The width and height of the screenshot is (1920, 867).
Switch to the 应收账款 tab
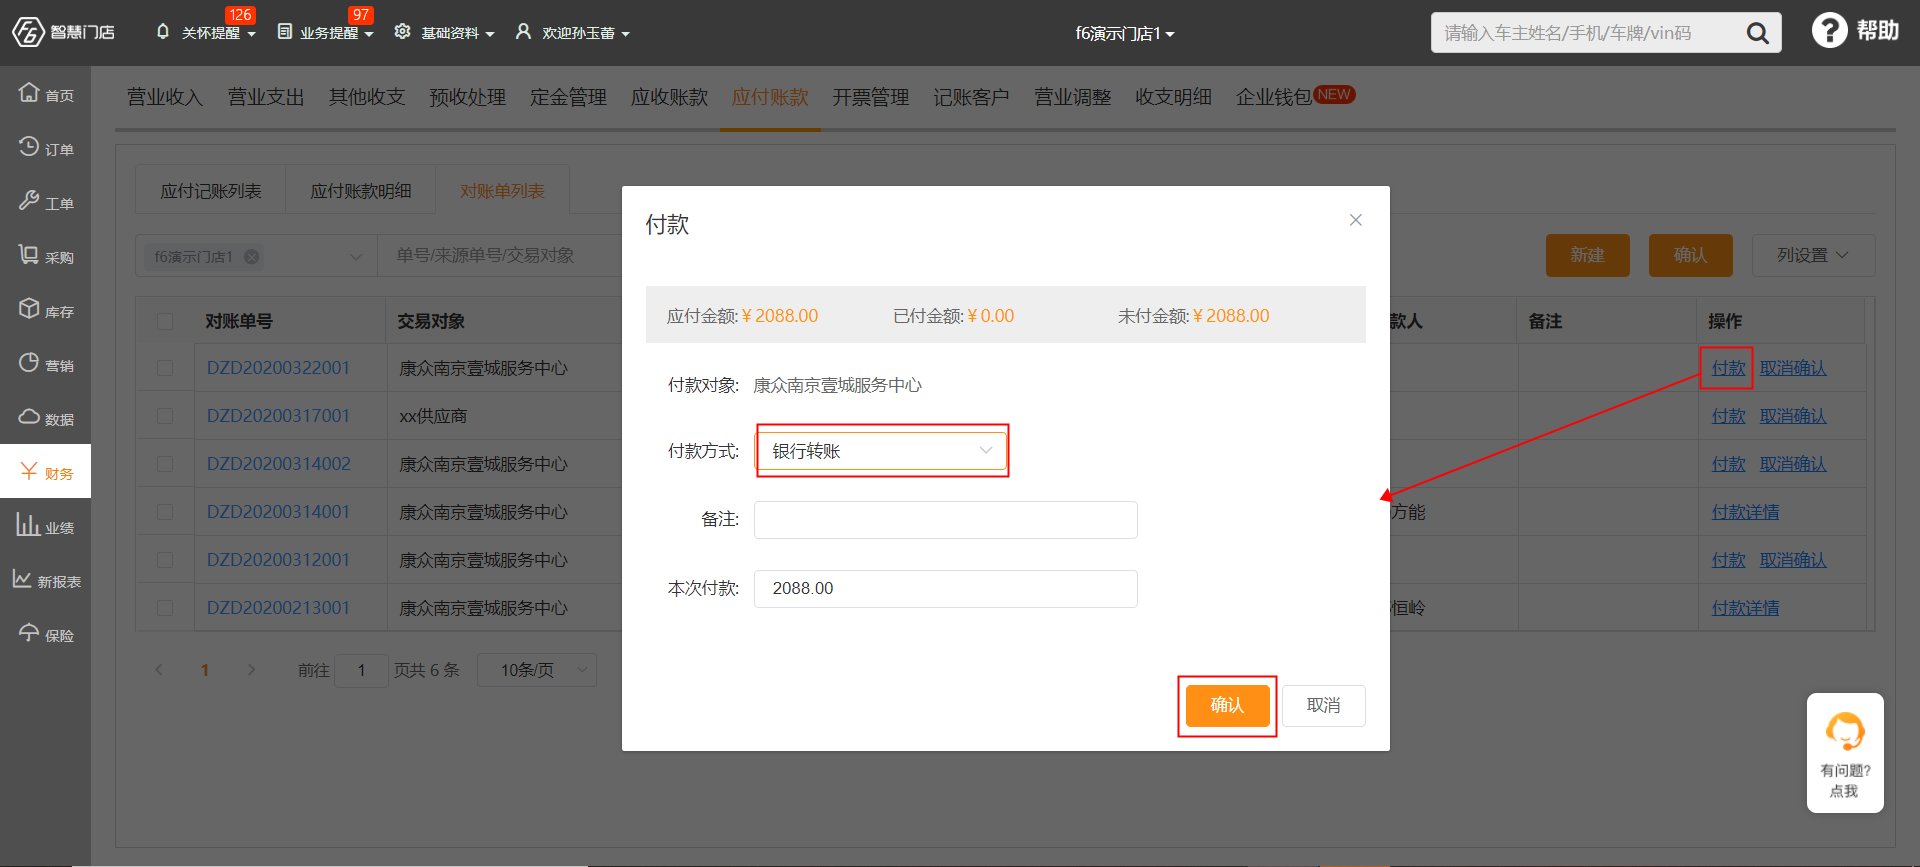click(669, 97)
